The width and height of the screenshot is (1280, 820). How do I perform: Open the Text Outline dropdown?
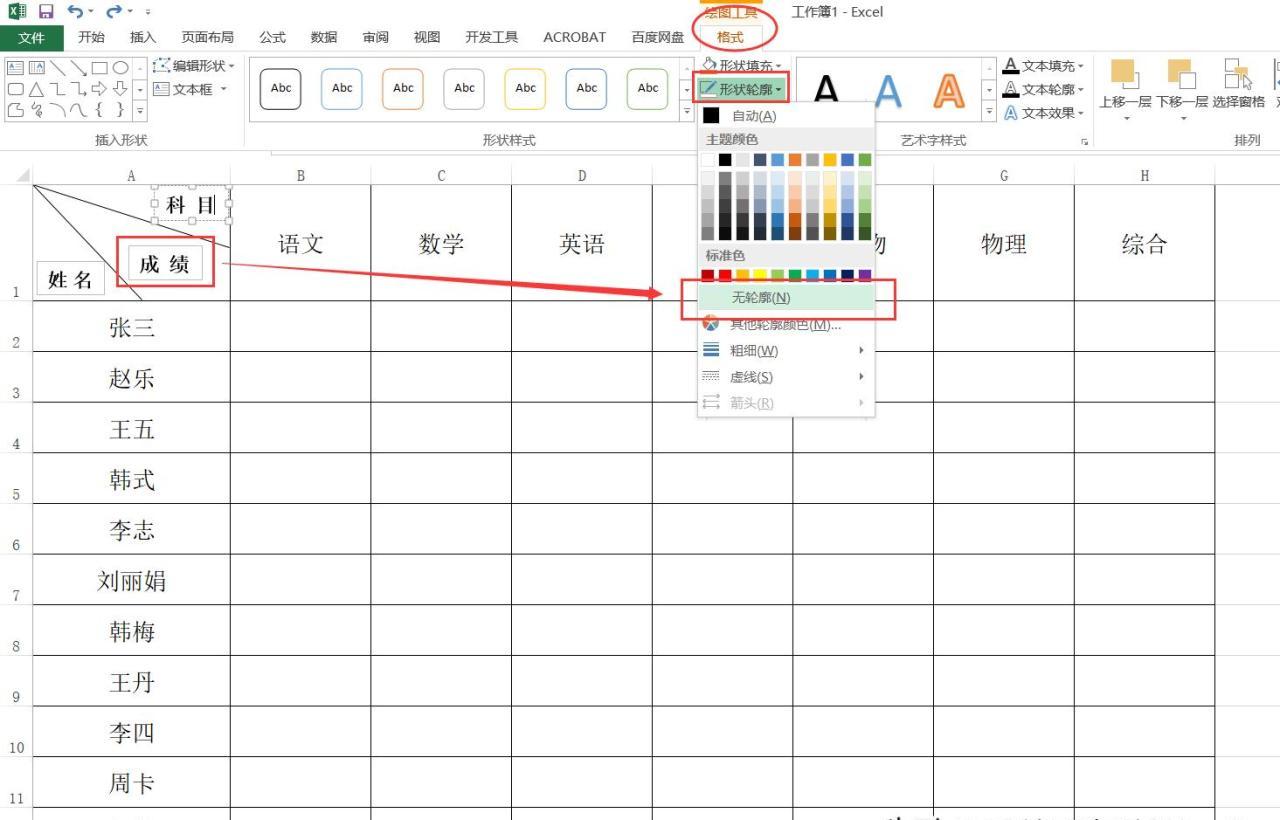(1044, 89)
